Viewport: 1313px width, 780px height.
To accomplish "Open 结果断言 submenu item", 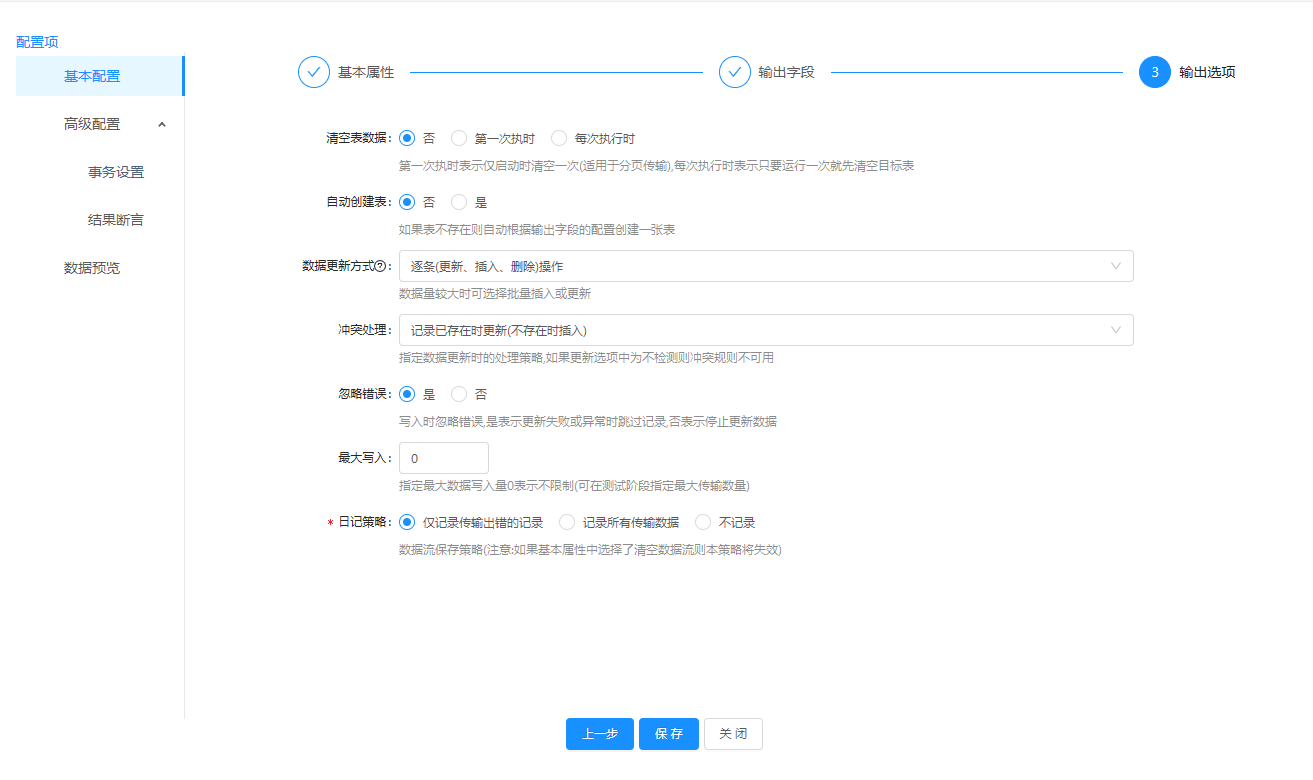I will (116, 220).
